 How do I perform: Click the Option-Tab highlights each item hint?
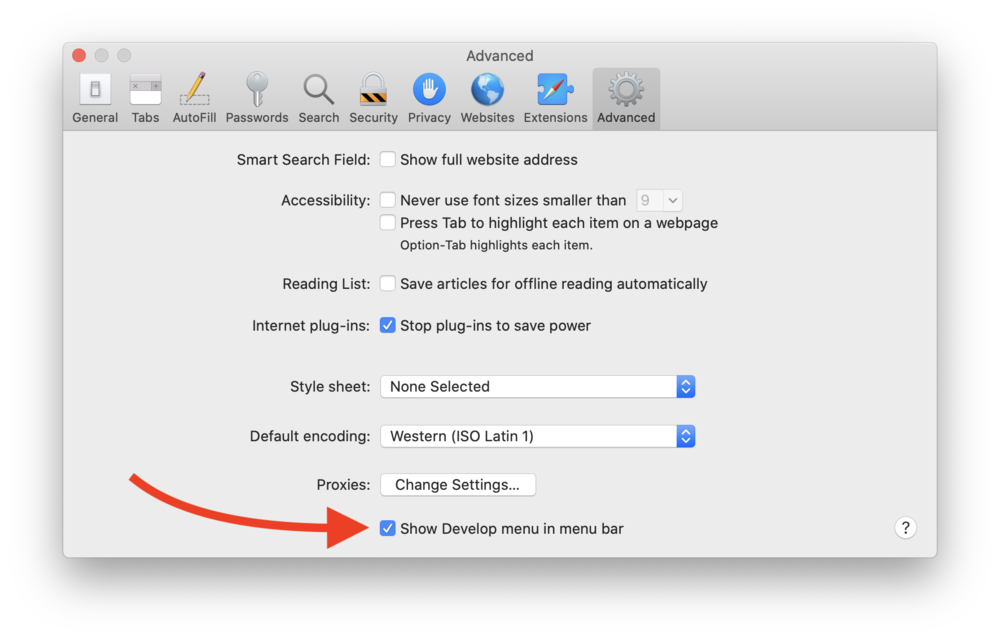pyautogui.click(x=496, y=245)
